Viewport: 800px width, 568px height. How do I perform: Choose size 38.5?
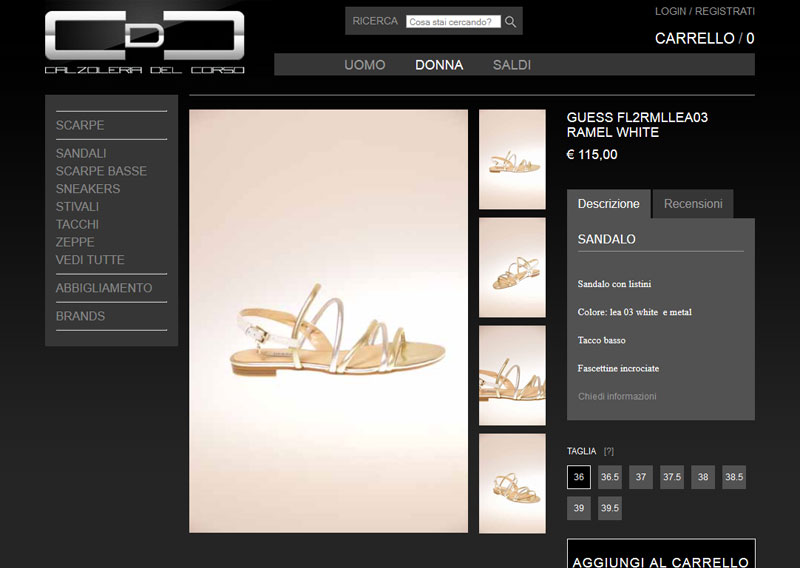click(734, 477)
